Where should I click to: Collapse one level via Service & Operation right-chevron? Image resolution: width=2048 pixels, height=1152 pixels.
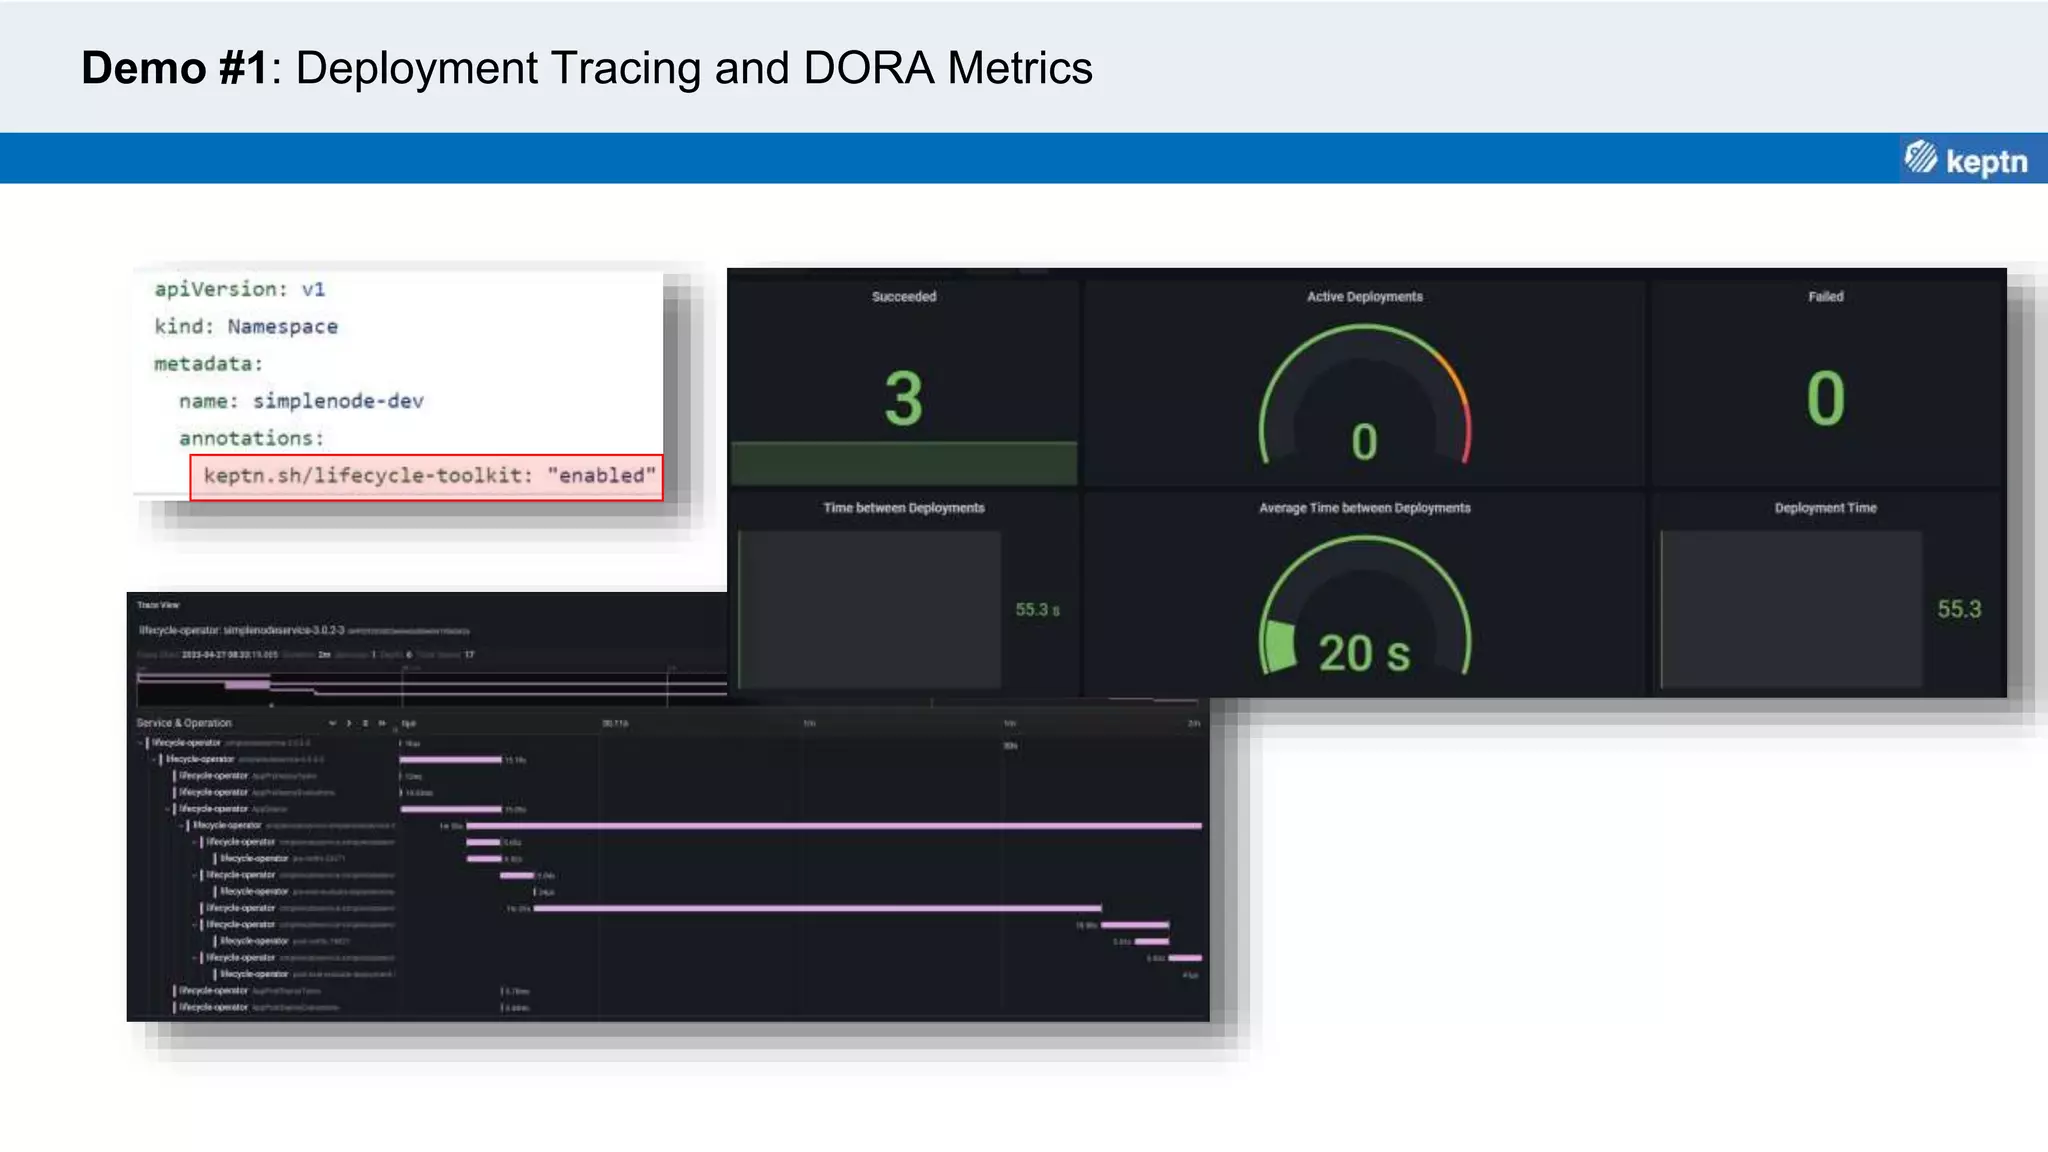click(x=348, y=723)
